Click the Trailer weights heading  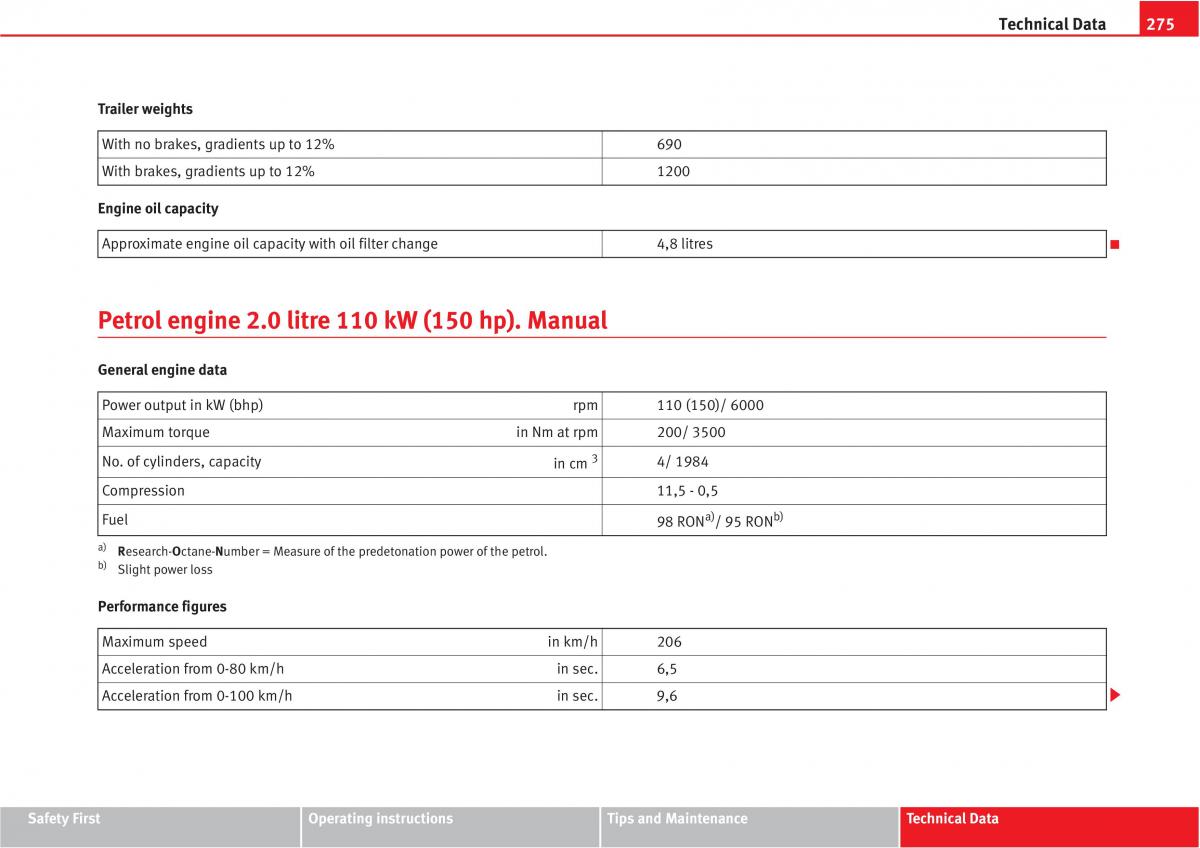pos(145,109)
